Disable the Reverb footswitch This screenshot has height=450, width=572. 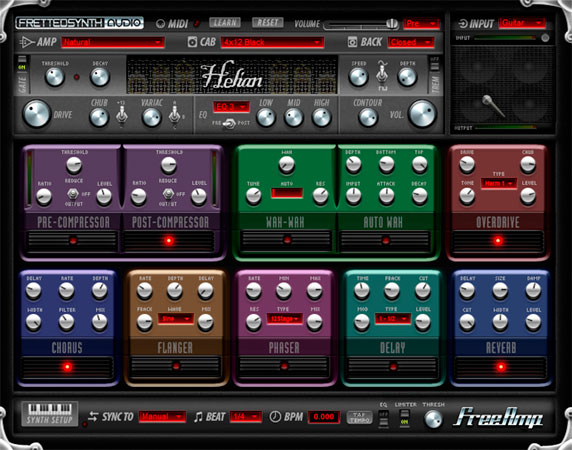pyautogui.click(x=501, y=367)
